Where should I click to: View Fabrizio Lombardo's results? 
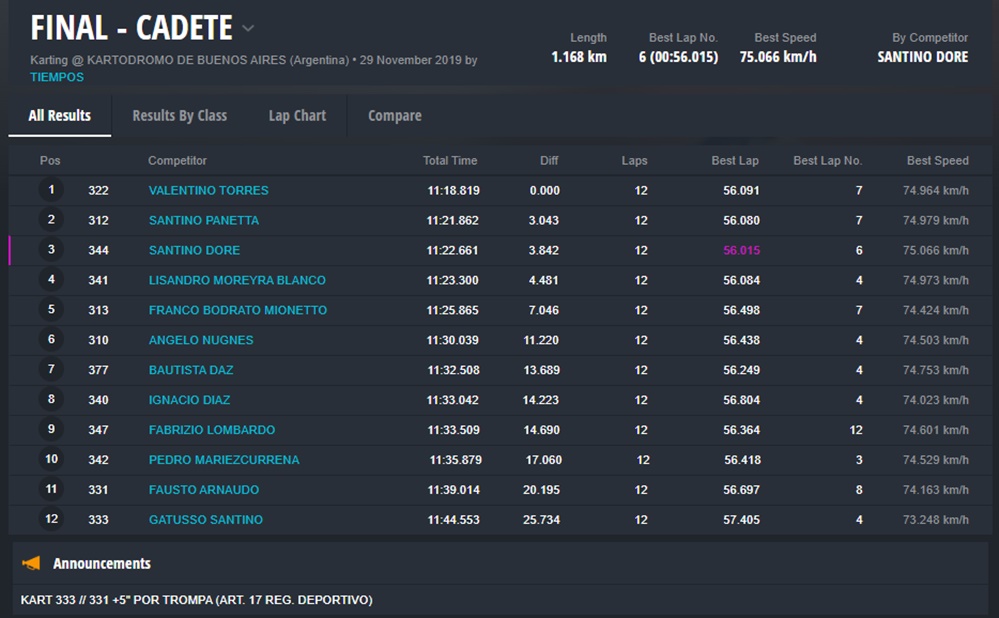coord(211,430)
